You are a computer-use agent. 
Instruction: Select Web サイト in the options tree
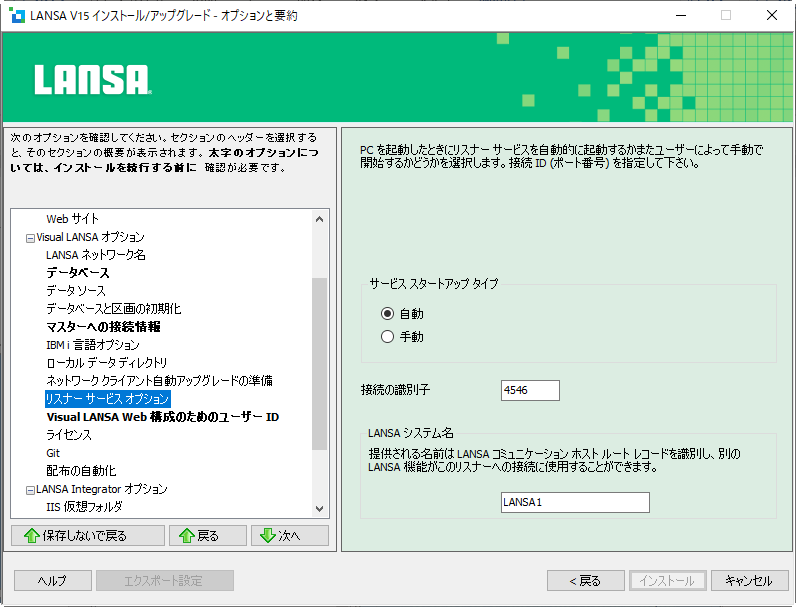click(x=73, y=219)
